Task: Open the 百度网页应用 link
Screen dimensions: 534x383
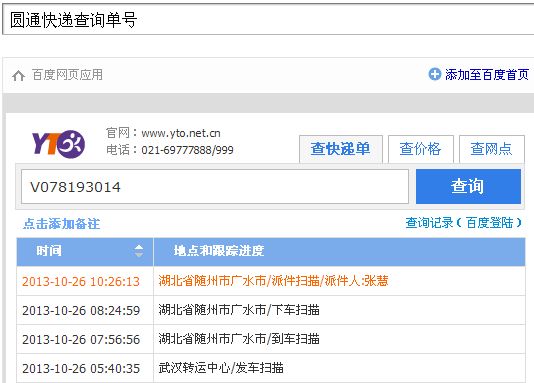Action: coord(67,75)
